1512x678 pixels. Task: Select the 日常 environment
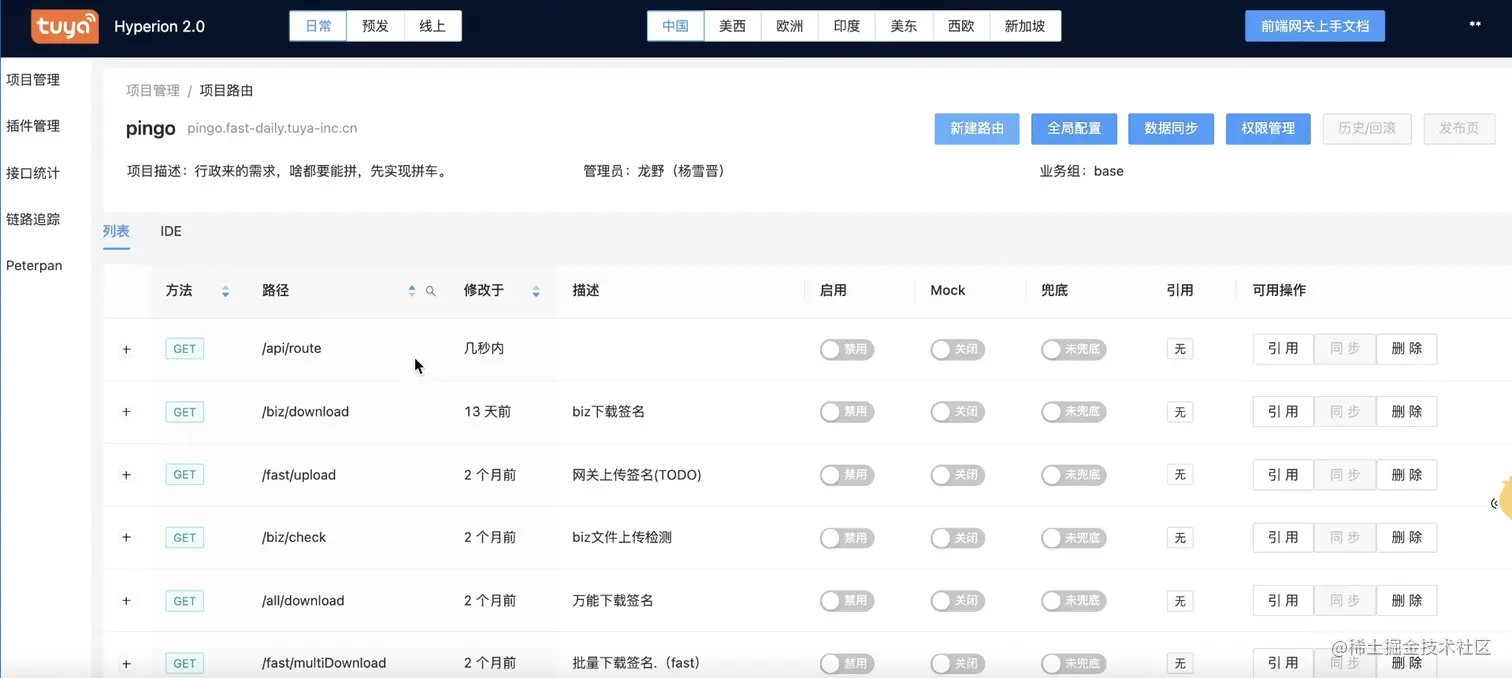tap(318, 26)
